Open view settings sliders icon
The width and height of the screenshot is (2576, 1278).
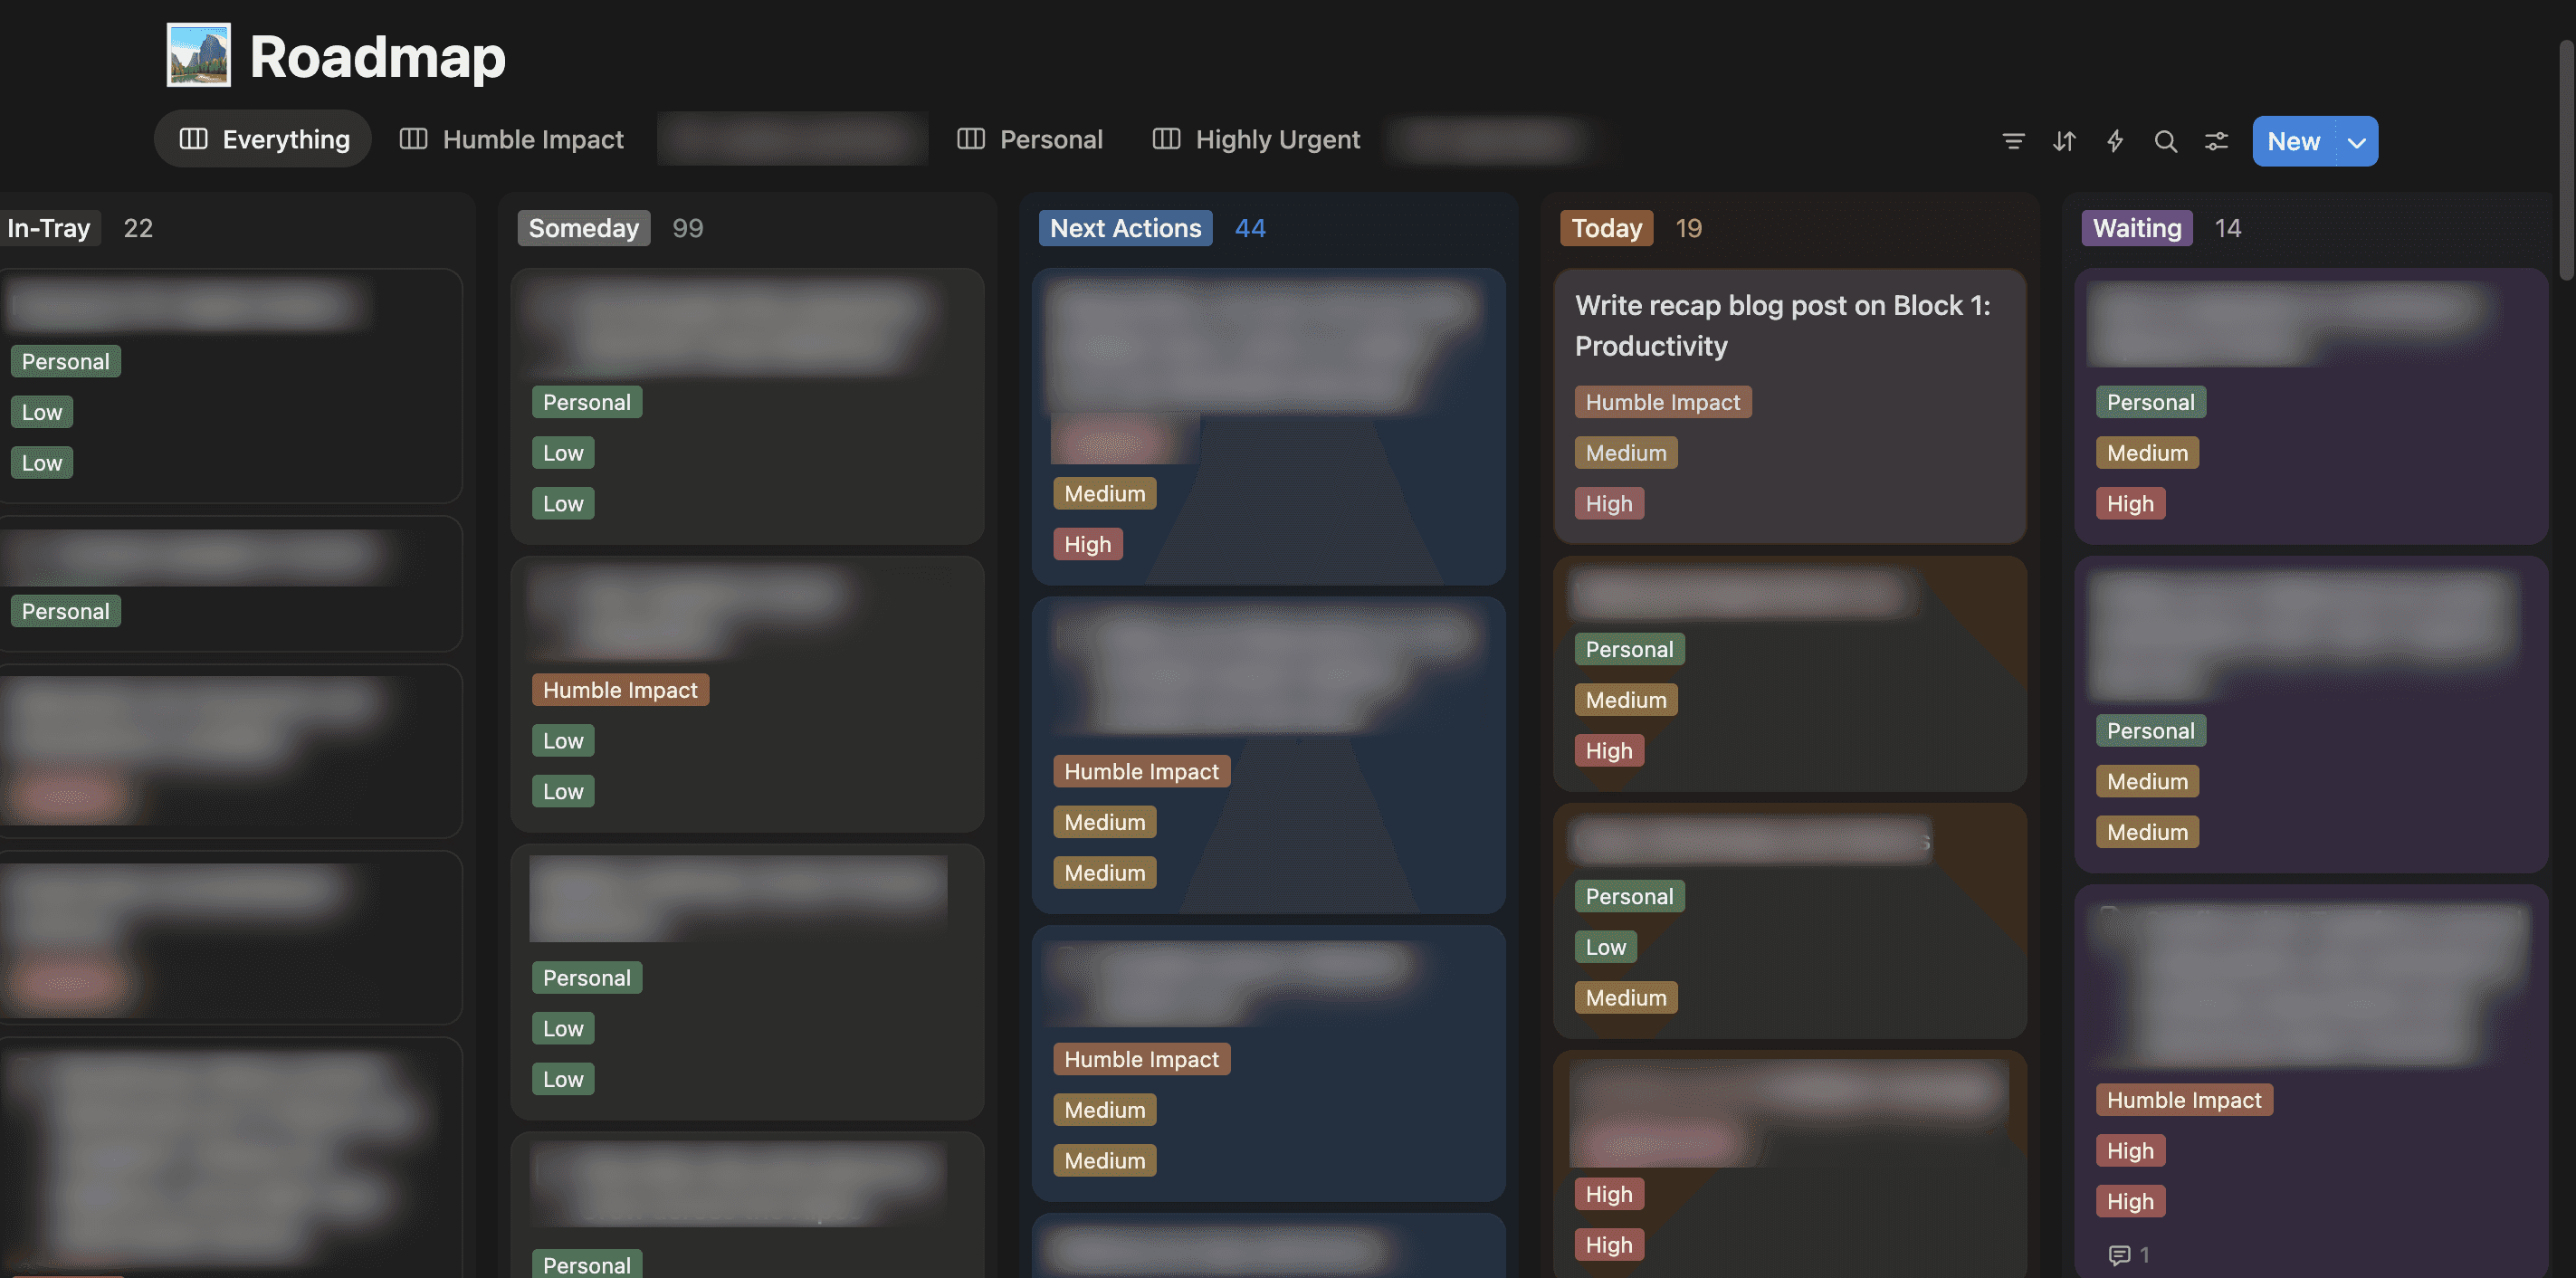pos(2216,141)
